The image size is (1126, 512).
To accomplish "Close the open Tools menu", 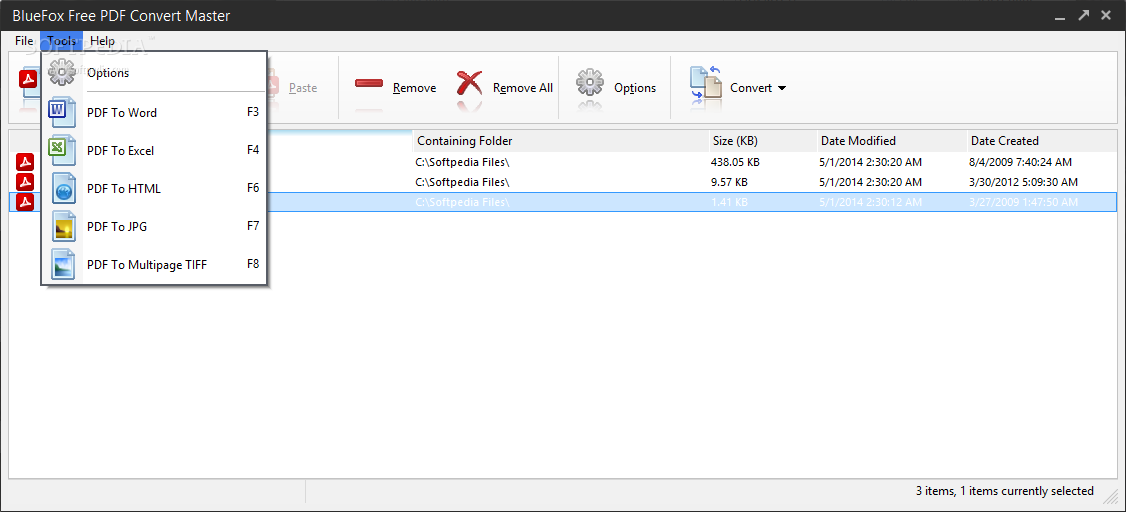I will pyautogui.click(x=62, y=41).
